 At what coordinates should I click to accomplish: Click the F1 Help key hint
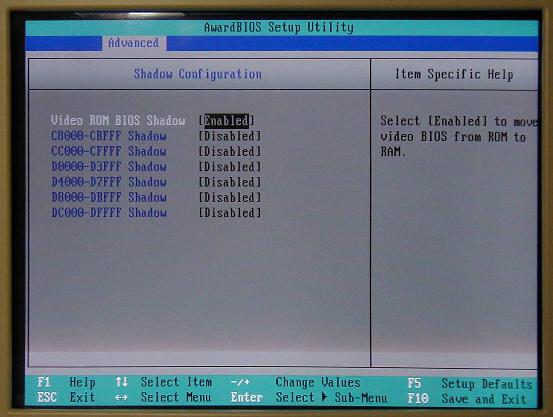click(66, 382)
